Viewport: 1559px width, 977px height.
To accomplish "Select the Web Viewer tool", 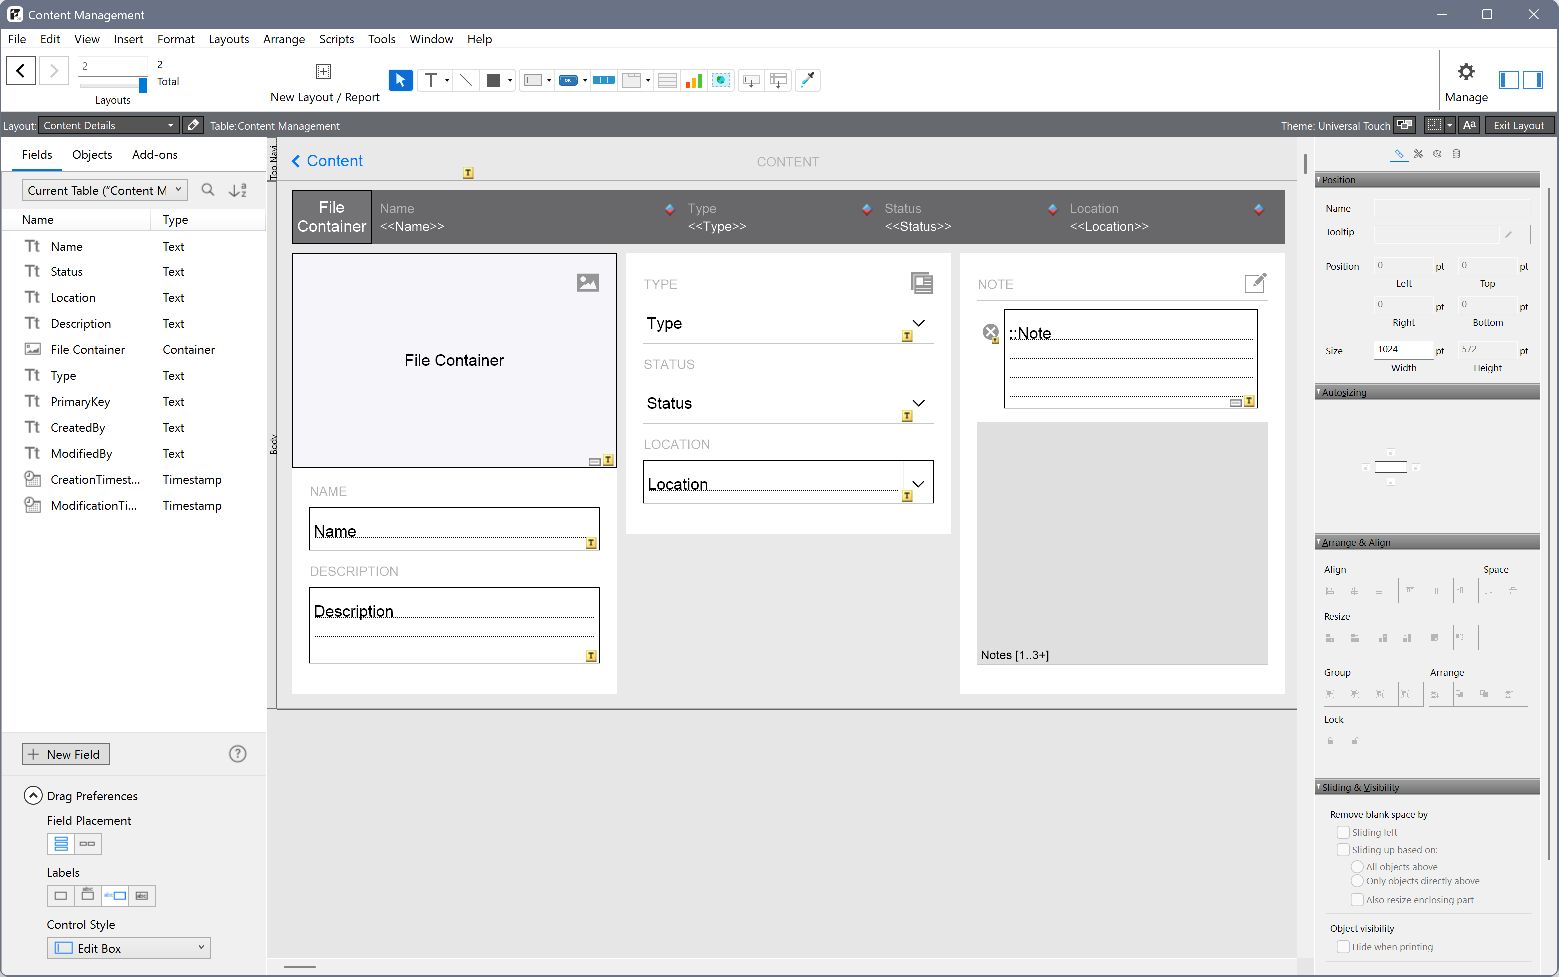I will coord(720,80).
